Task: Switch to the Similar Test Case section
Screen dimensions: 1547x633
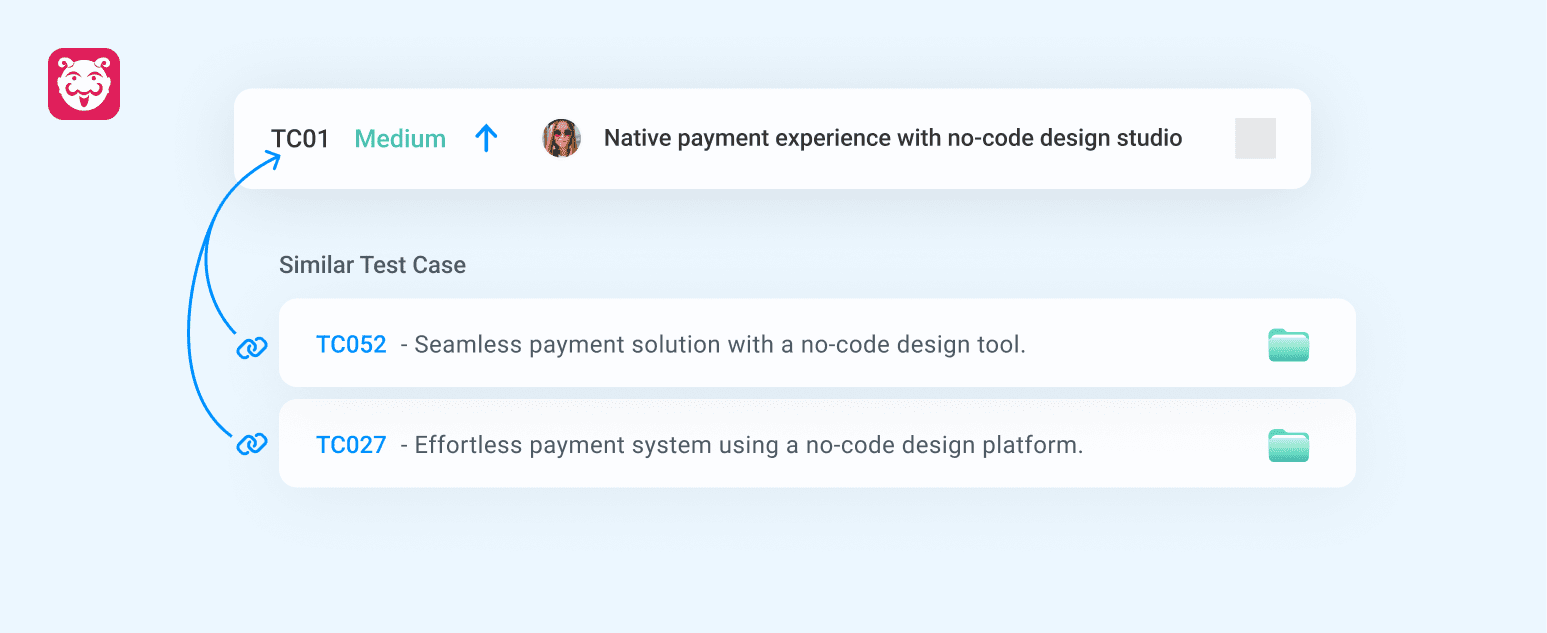Action: point(372,265)
